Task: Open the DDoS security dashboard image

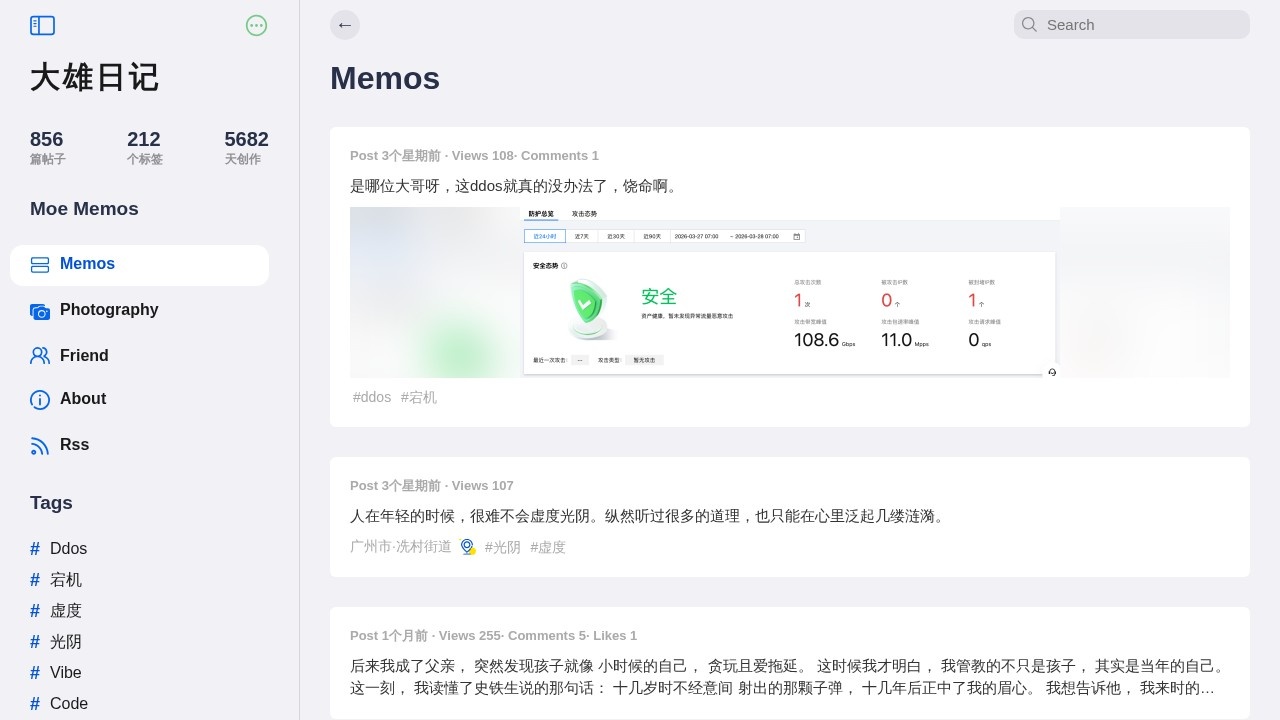Action: [789, 292]
